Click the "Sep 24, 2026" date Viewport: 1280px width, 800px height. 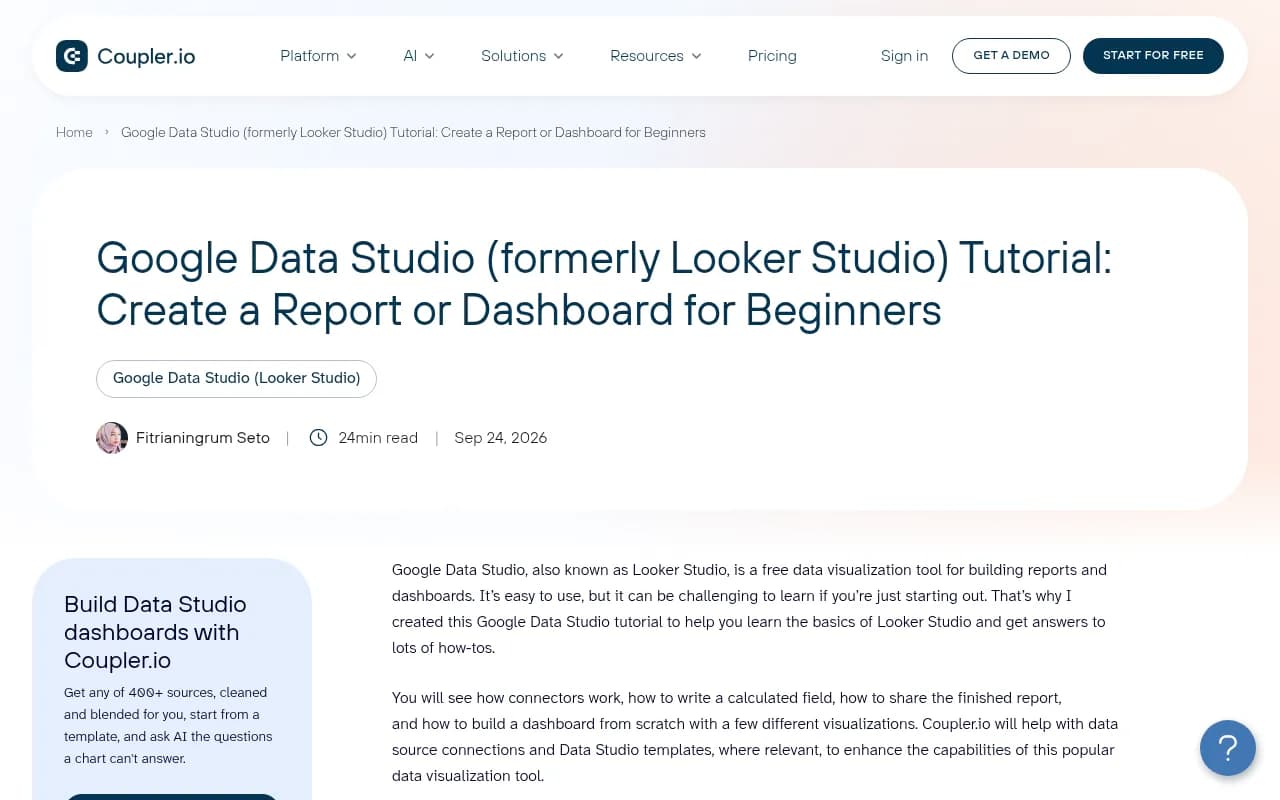click(501, 438)
